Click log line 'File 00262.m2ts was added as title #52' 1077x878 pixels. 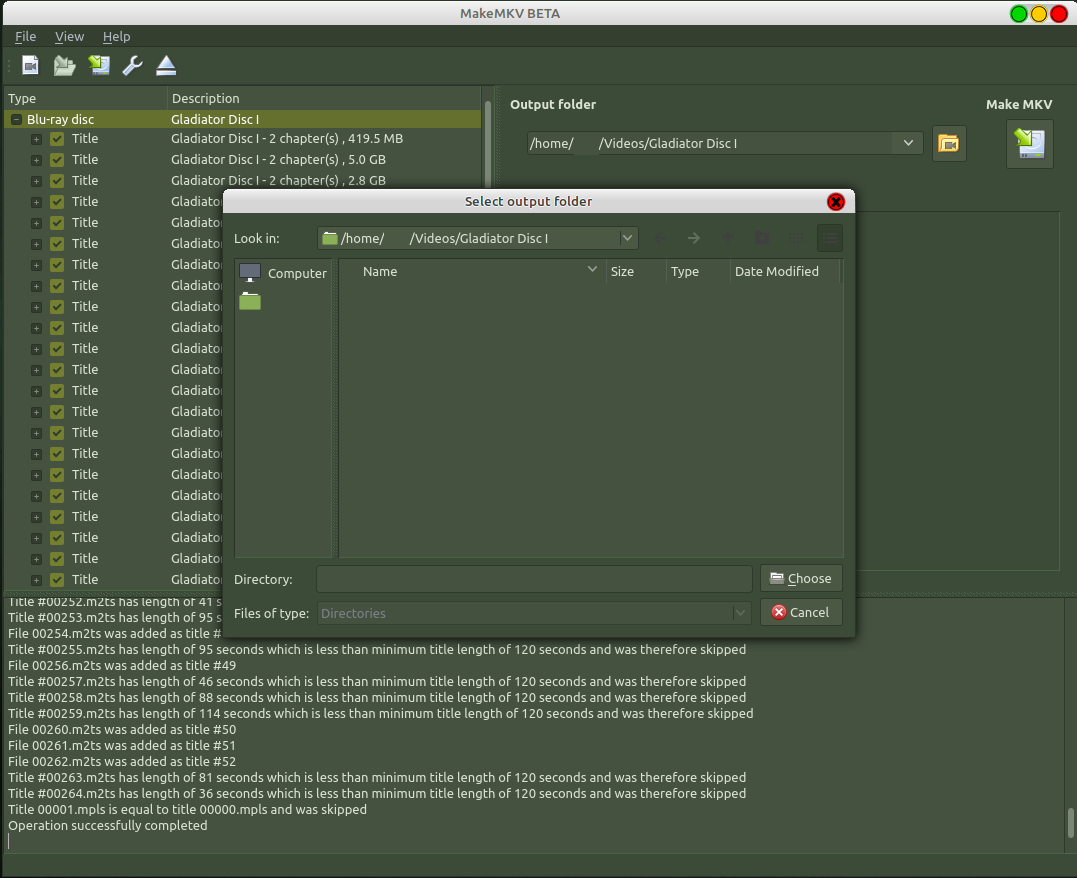click(122, 761)
